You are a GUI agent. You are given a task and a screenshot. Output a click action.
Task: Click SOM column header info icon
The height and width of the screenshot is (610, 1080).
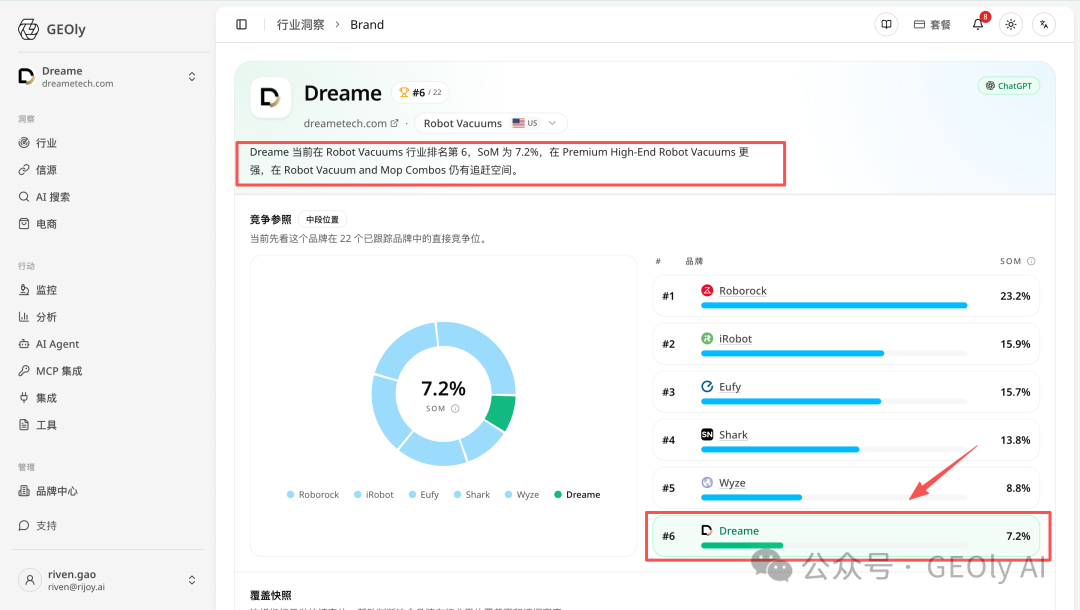tap(1031, 261)
